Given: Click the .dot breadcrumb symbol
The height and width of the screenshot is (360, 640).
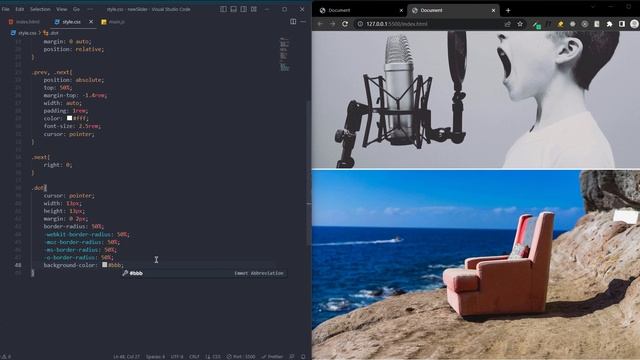Looking at the screenshot, I should (51, 33).
